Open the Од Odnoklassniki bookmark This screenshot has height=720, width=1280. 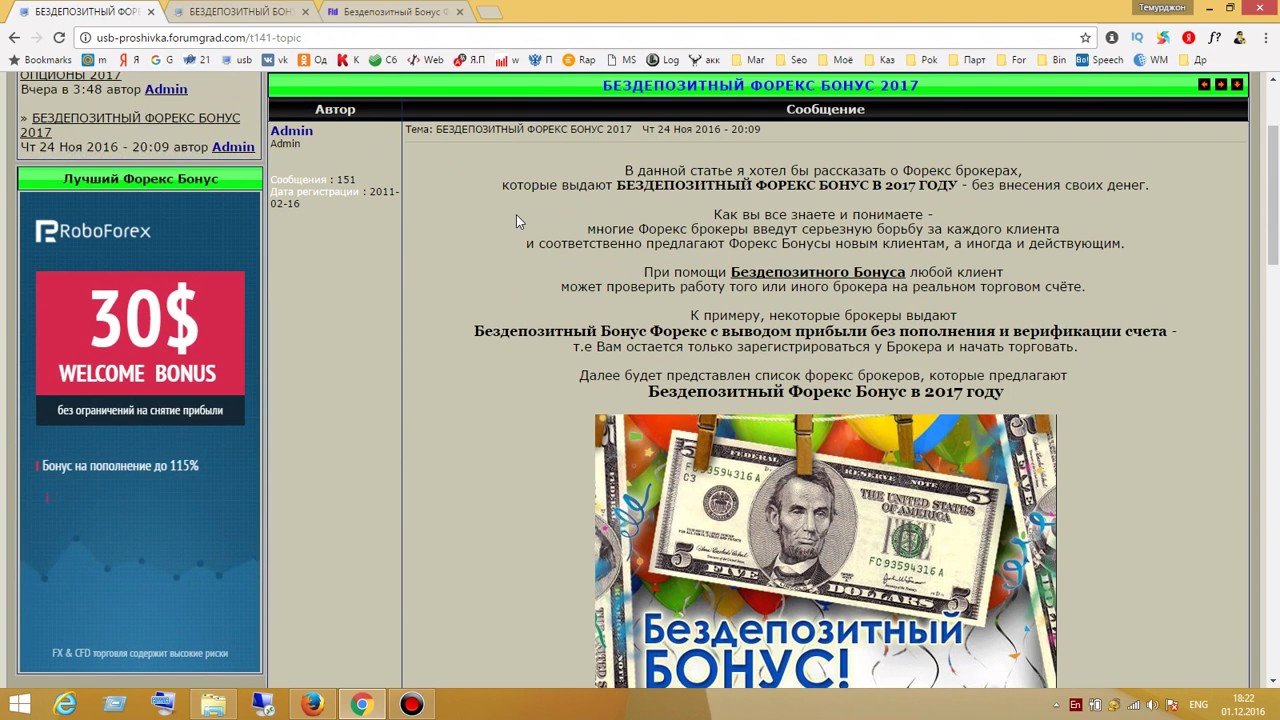(x=313, y=60)
